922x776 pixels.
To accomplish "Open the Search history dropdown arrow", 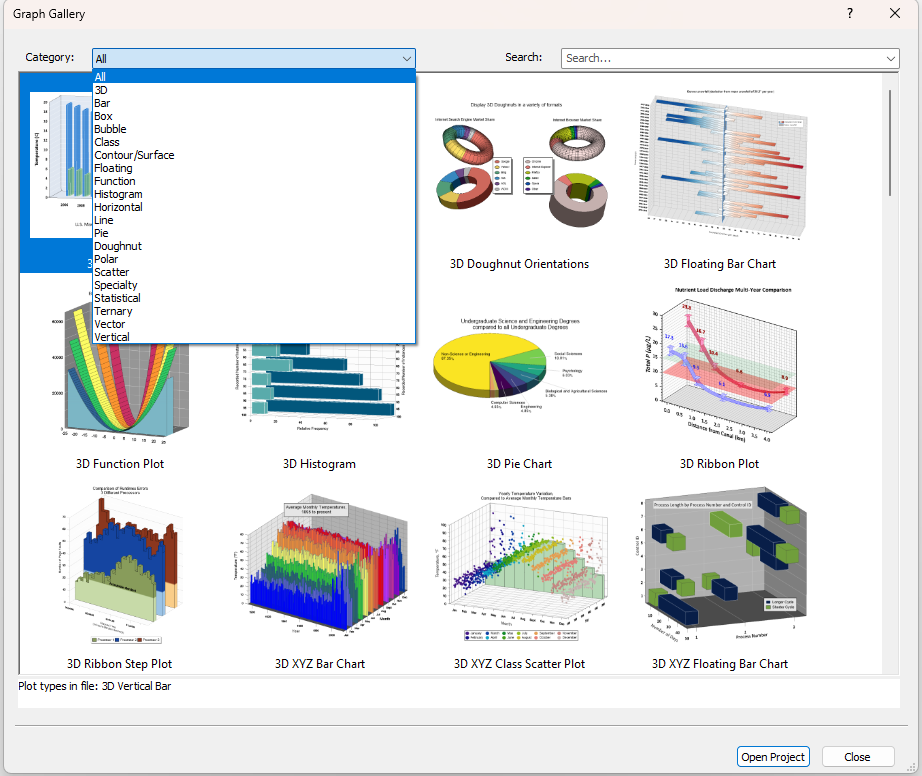I will click(x=890, y=58).
